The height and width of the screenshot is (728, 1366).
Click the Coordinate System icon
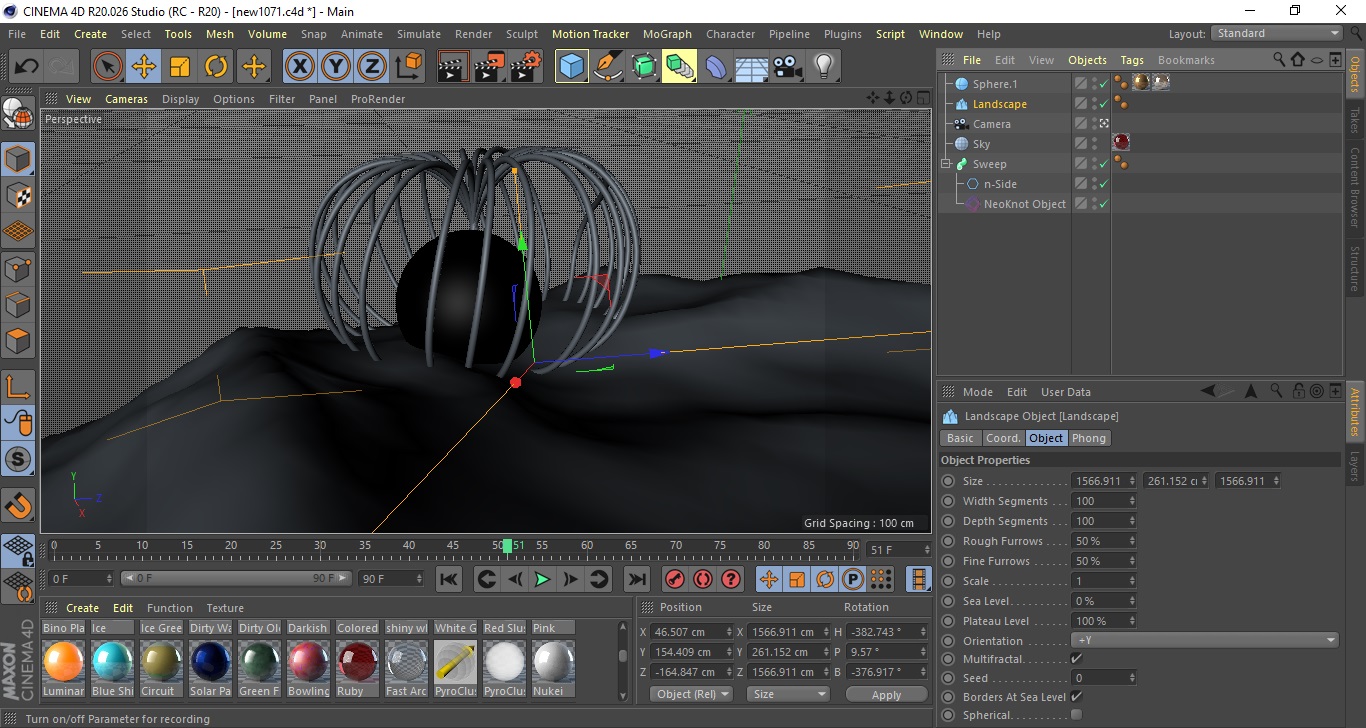pyautogui.click(x=408, y=67)
